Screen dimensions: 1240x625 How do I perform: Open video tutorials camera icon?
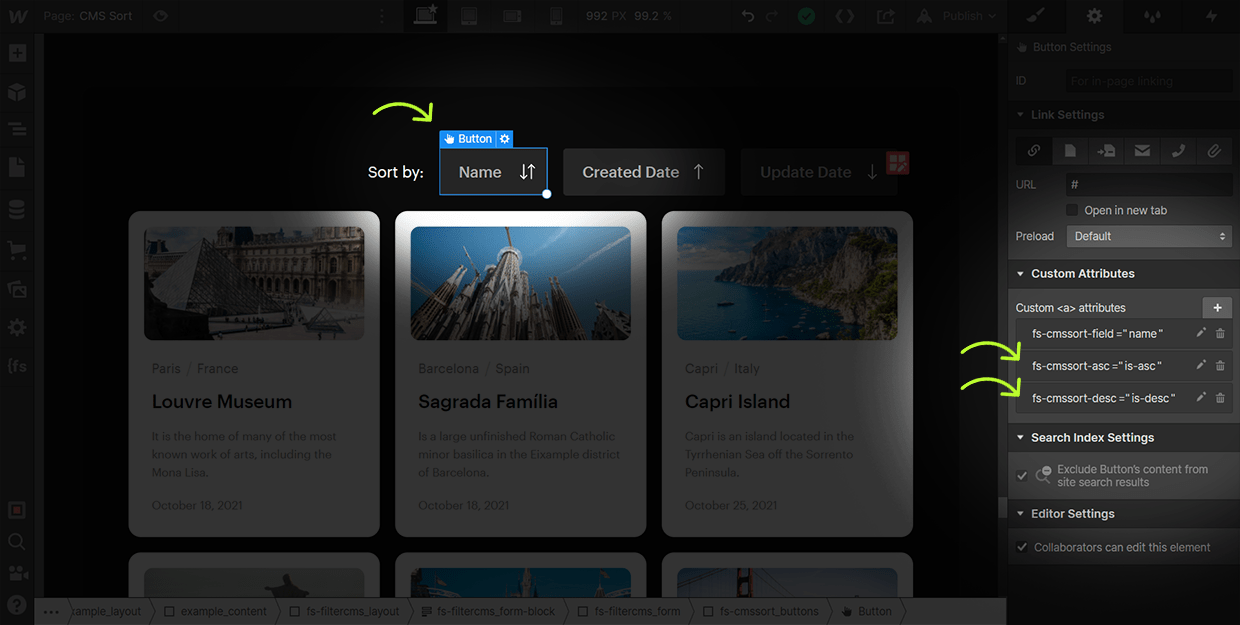click(17, 573)
